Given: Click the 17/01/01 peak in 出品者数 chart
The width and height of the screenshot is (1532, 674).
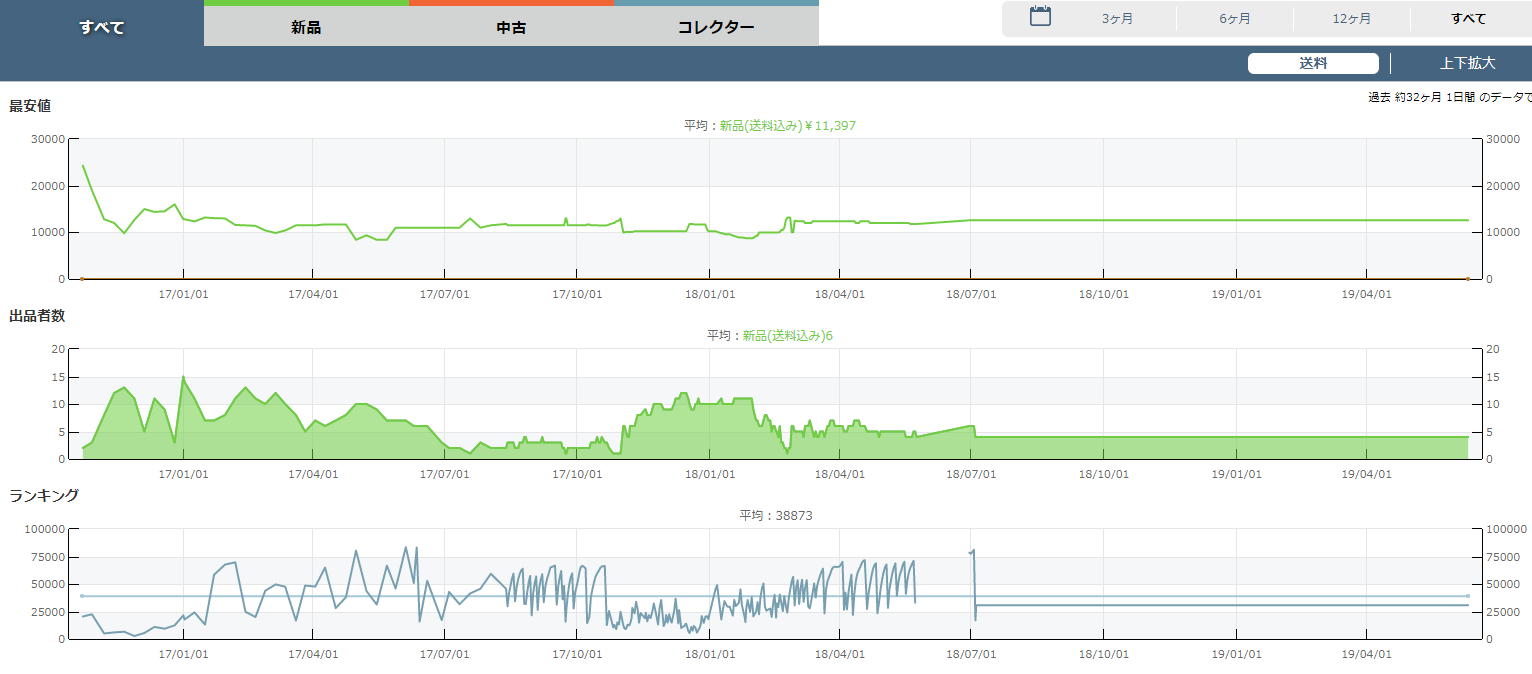Looking at the screenshot, I should click(x=183, y=377).
